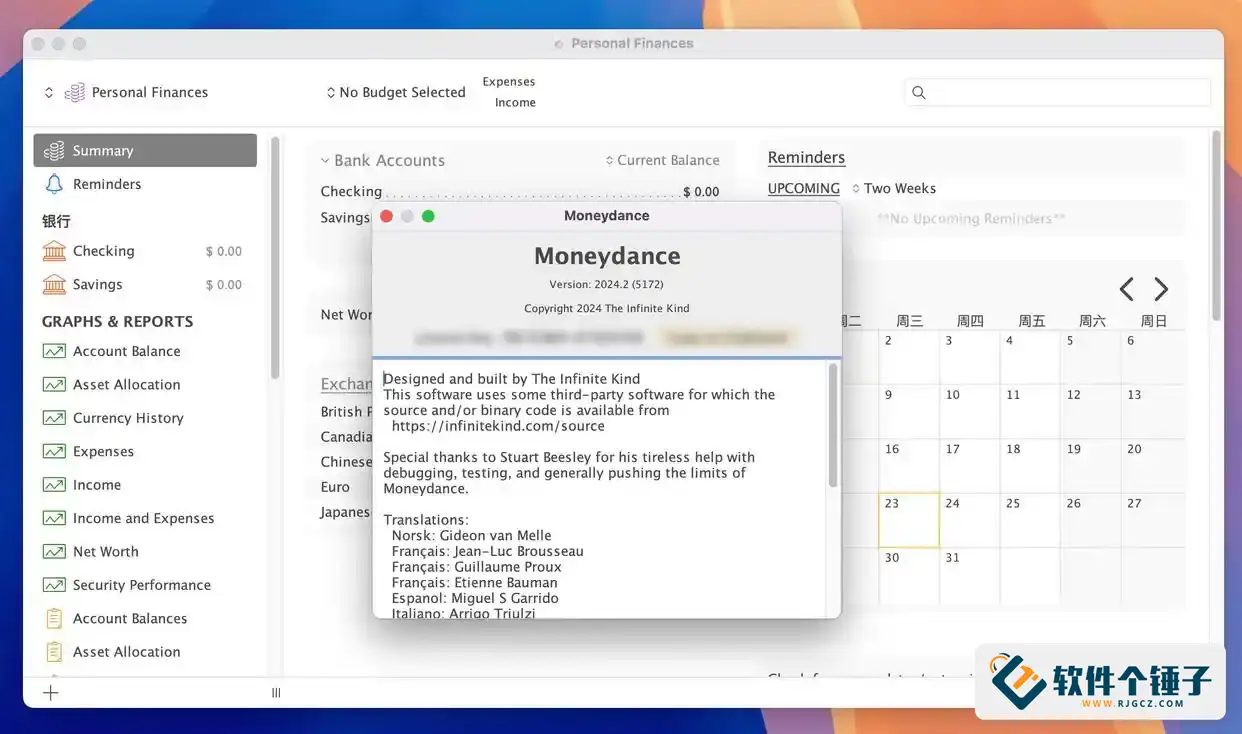Click the Version: 2024.2 (5172) text
Image resolution: width=1242 pixels, height=734 pixels.
click(607, 285)
